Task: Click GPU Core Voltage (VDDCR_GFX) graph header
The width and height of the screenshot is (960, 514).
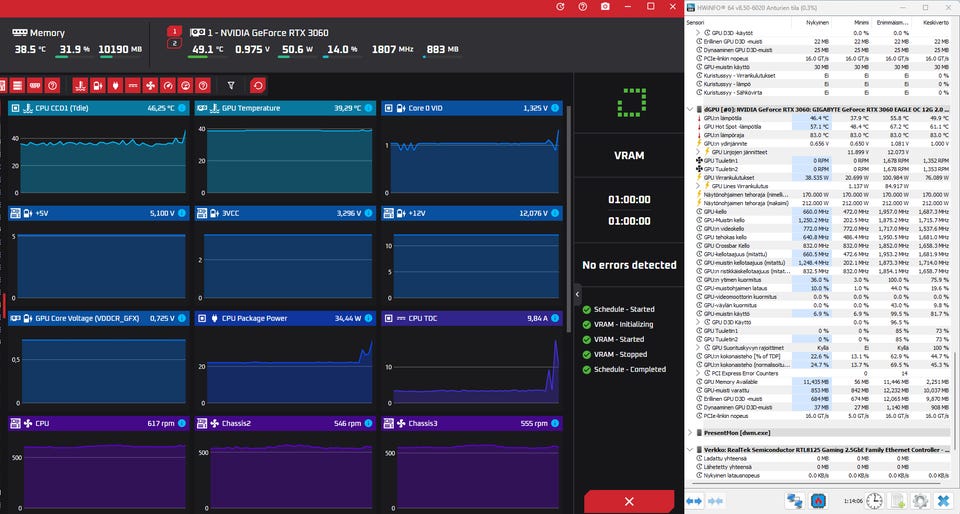Action: pyautogui.click(x=98, y=318)
